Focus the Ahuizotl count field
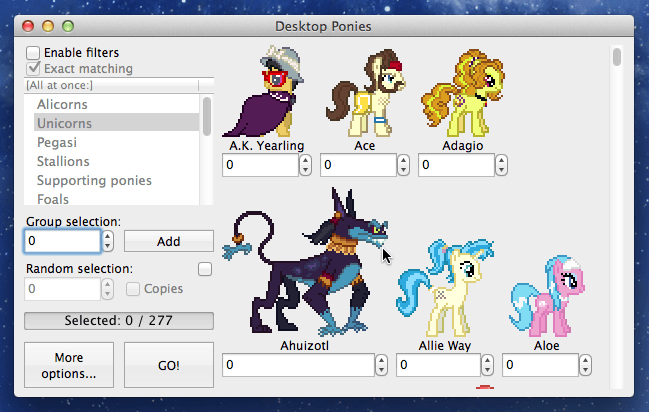The height and width of the screenshot is (412, 649). [298, 365]
